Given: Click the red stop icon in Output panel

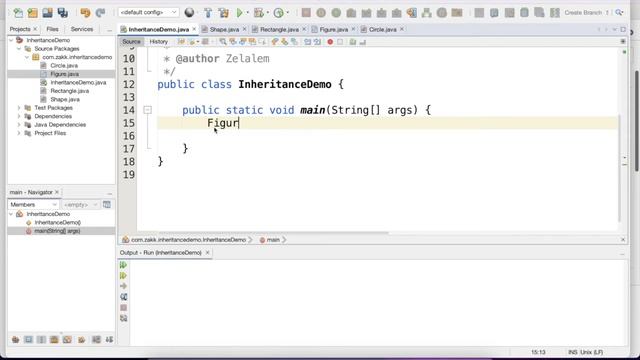Looking at the screenshot, I should 123,307.
